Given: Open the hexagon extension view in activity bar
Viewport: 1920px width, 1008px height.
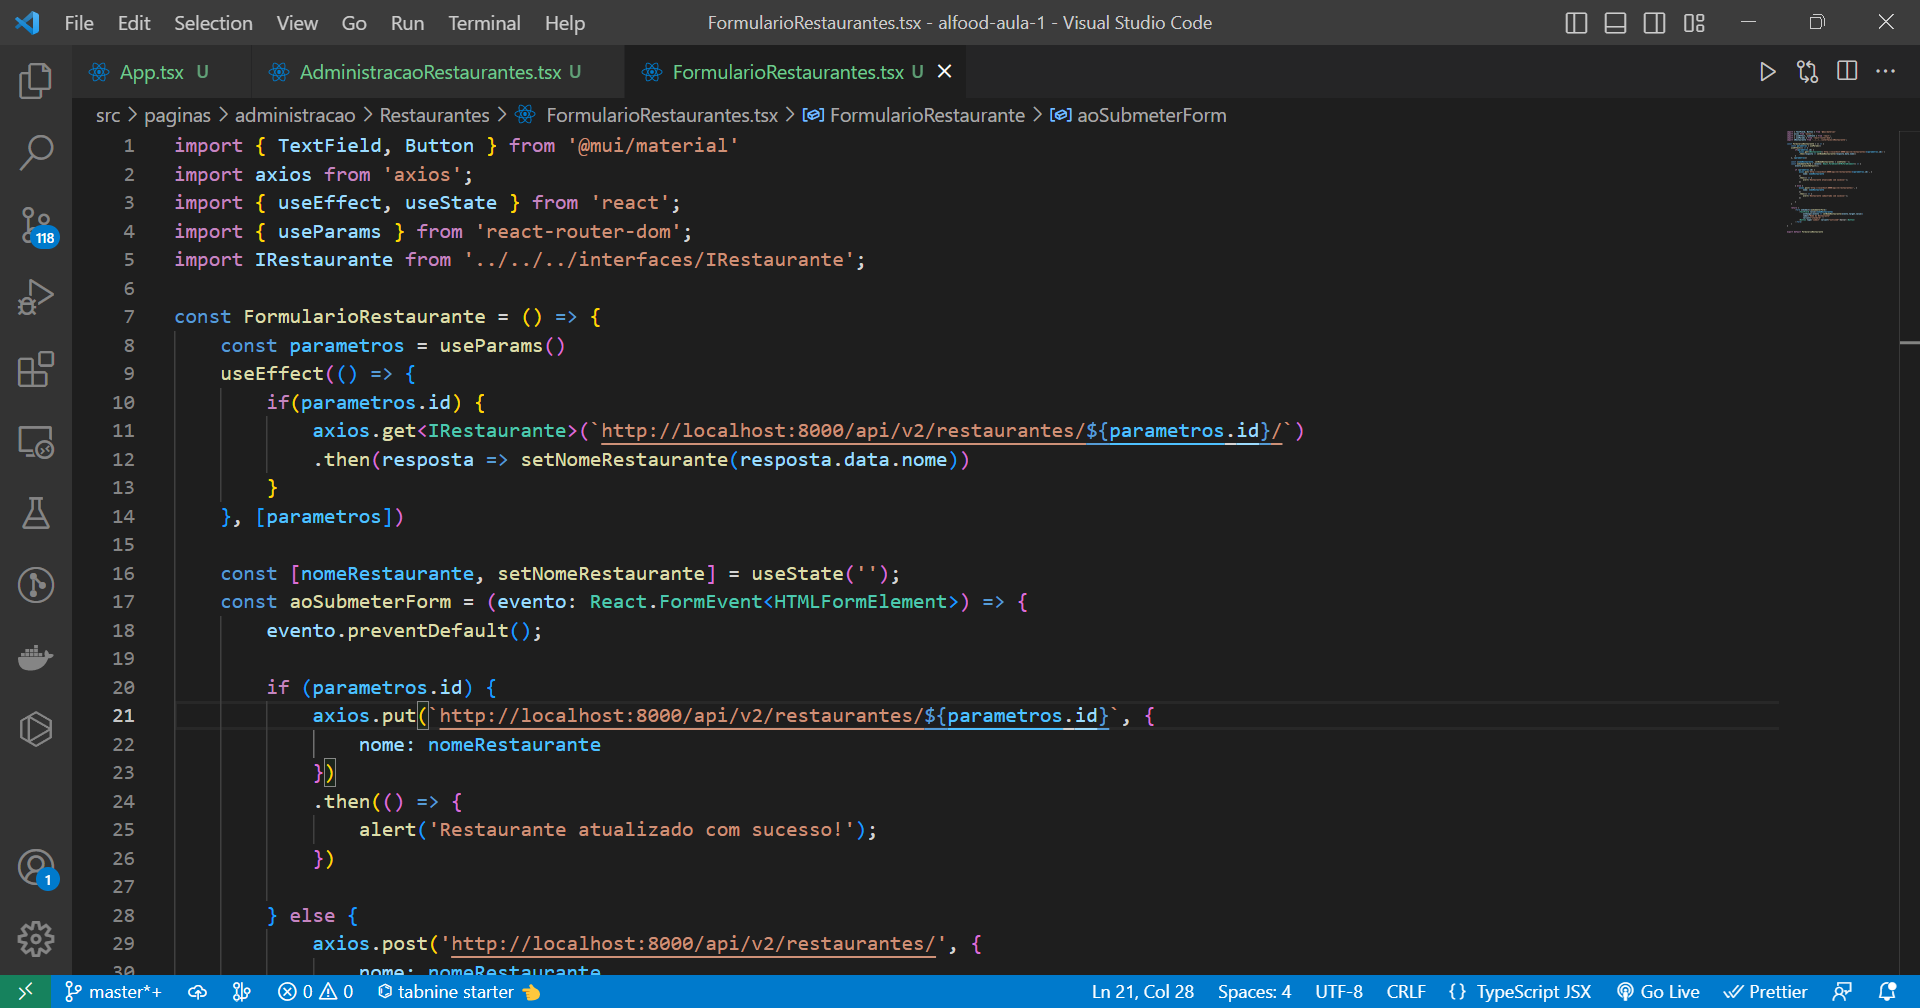Looking at the screenshot, I should tap(36, 729).
